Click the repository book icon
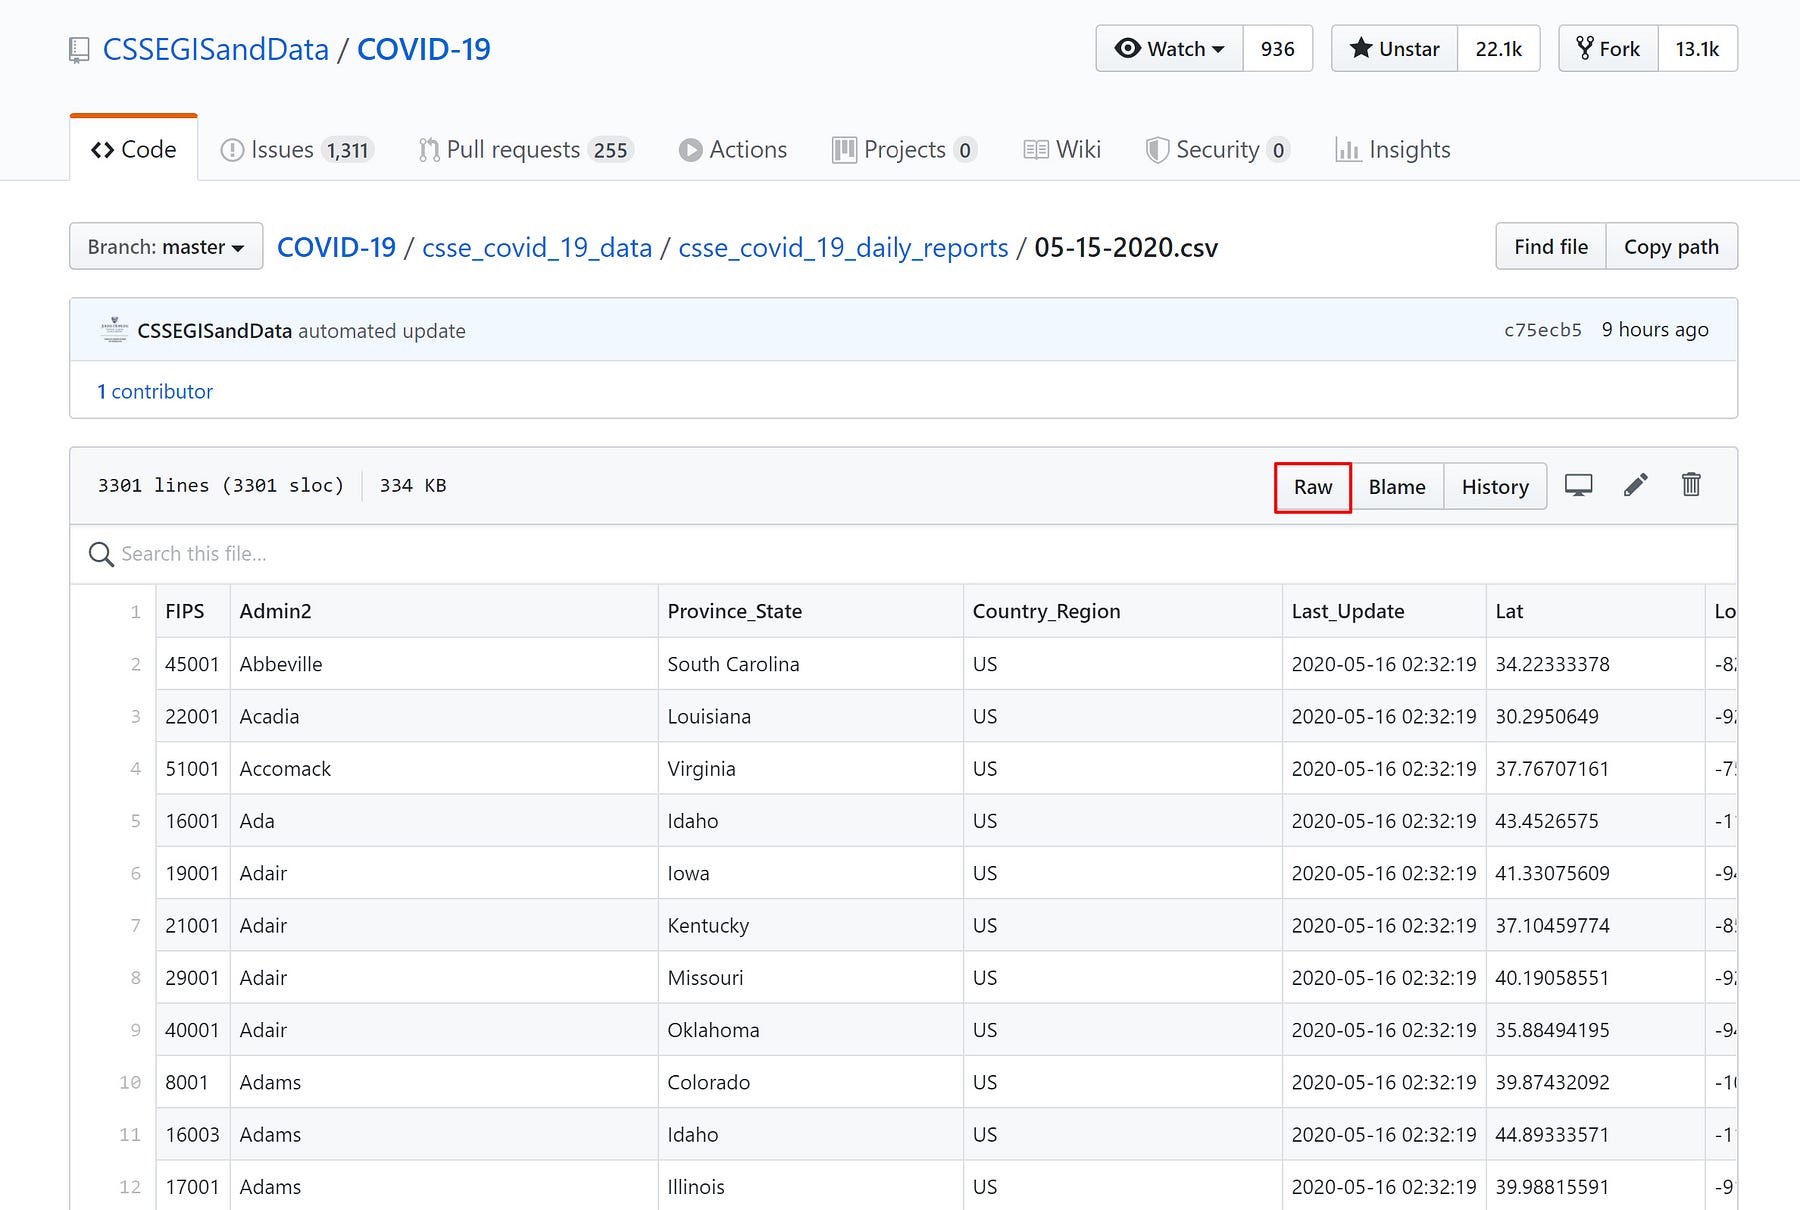Screen dimensions: 1800x1210 (79, 50)
